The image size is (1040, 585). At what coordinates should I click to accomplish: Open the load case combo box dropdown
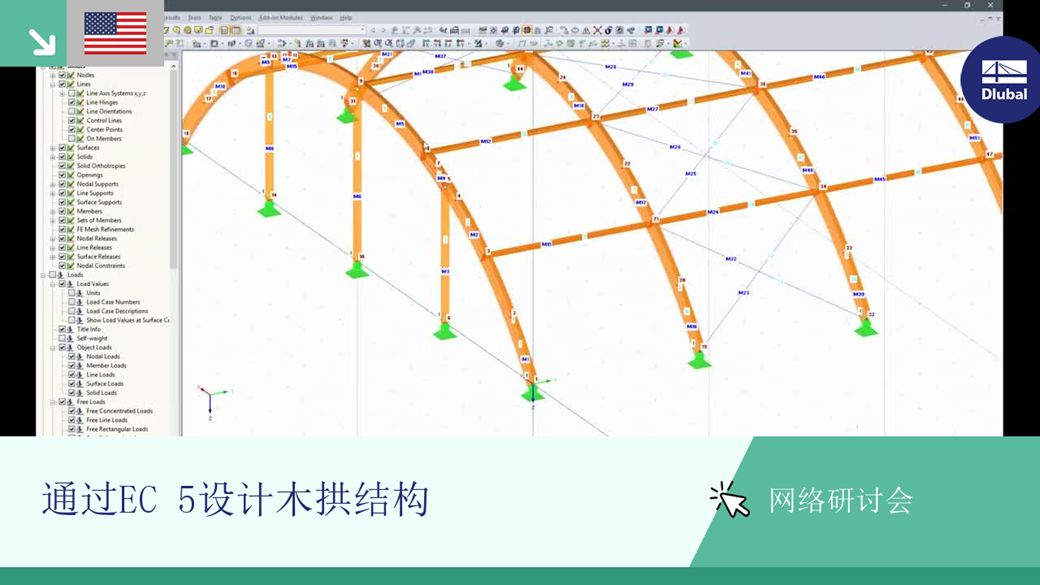(362, 31)
